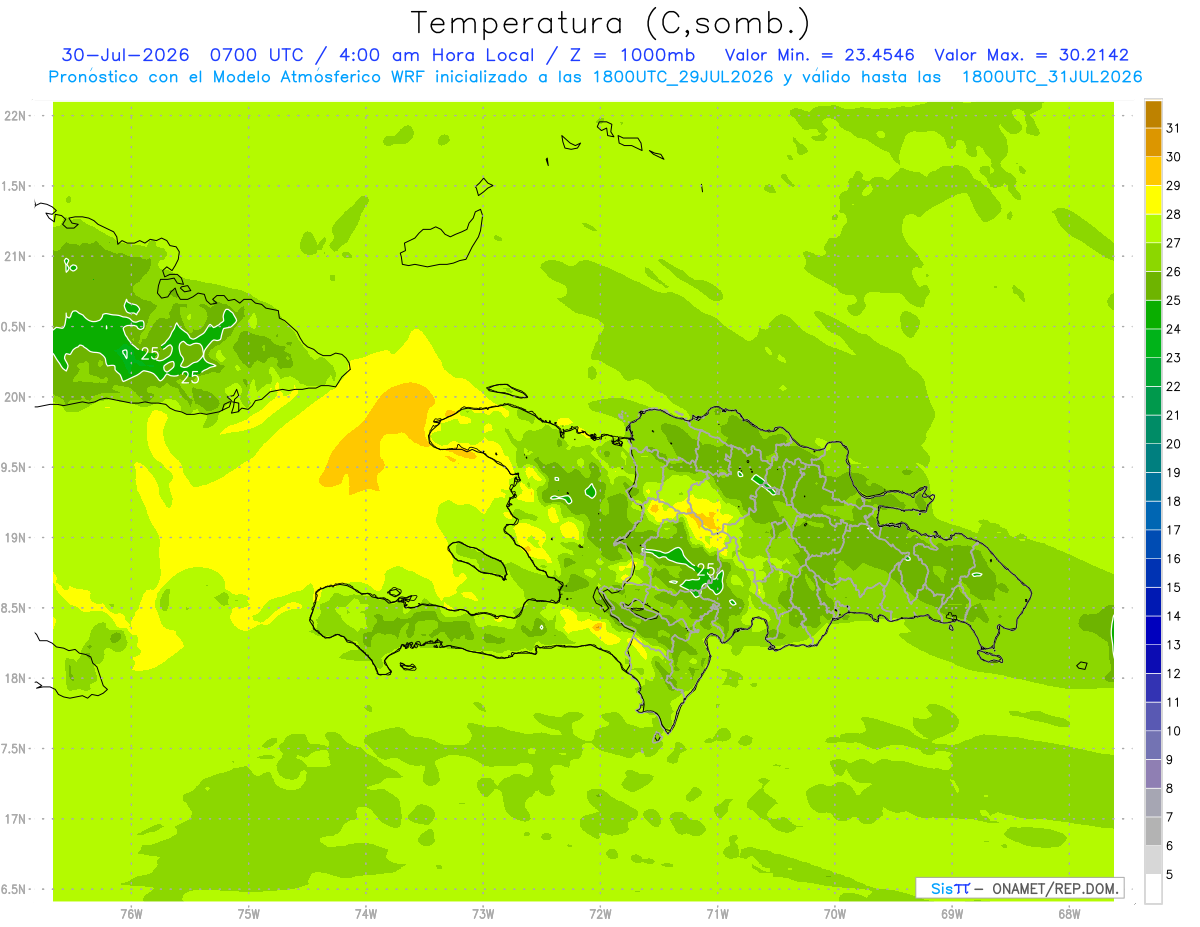Click the '73W' longitude label

tap(483, 913)
